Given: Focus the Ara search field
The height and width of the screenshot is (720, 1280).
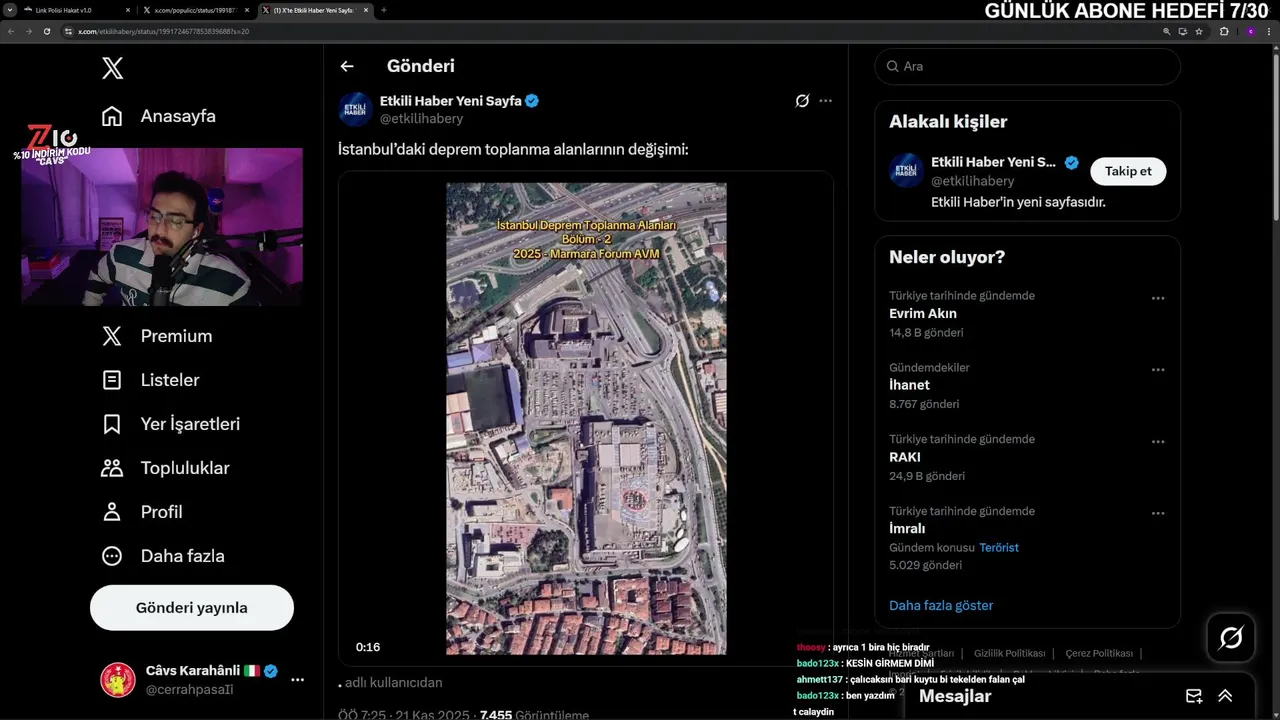Looking at the screenshot, I should [x=1027, y=66].
